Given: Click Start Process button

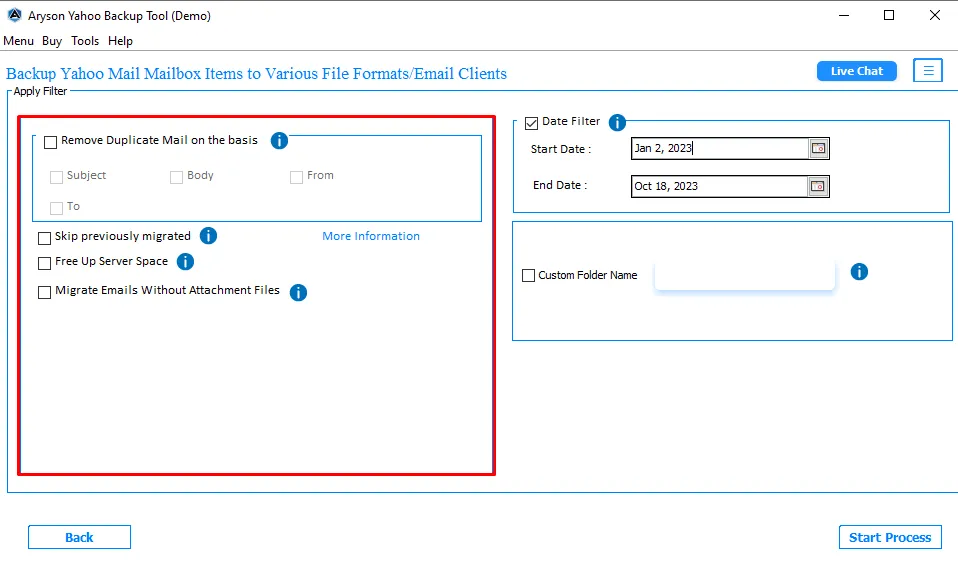Looking at the screenshot, I should [890, 537].
